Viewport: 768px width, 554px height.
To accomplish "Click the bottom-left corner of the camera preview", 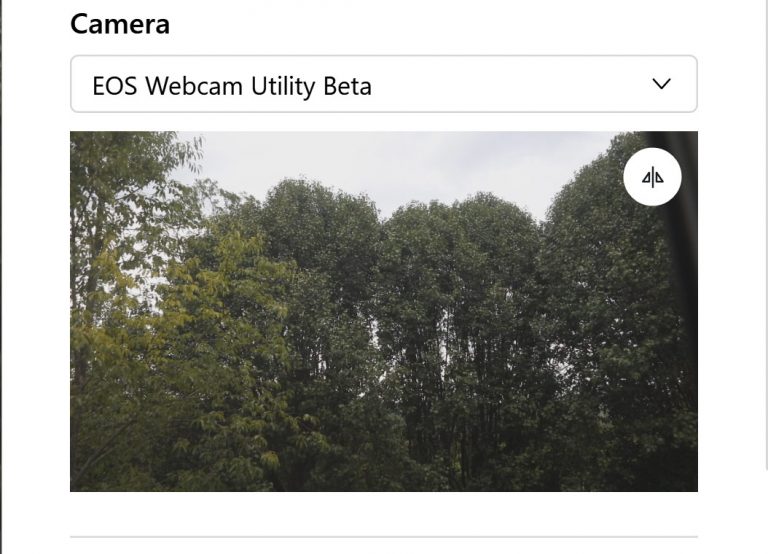I will coord(74,487).
